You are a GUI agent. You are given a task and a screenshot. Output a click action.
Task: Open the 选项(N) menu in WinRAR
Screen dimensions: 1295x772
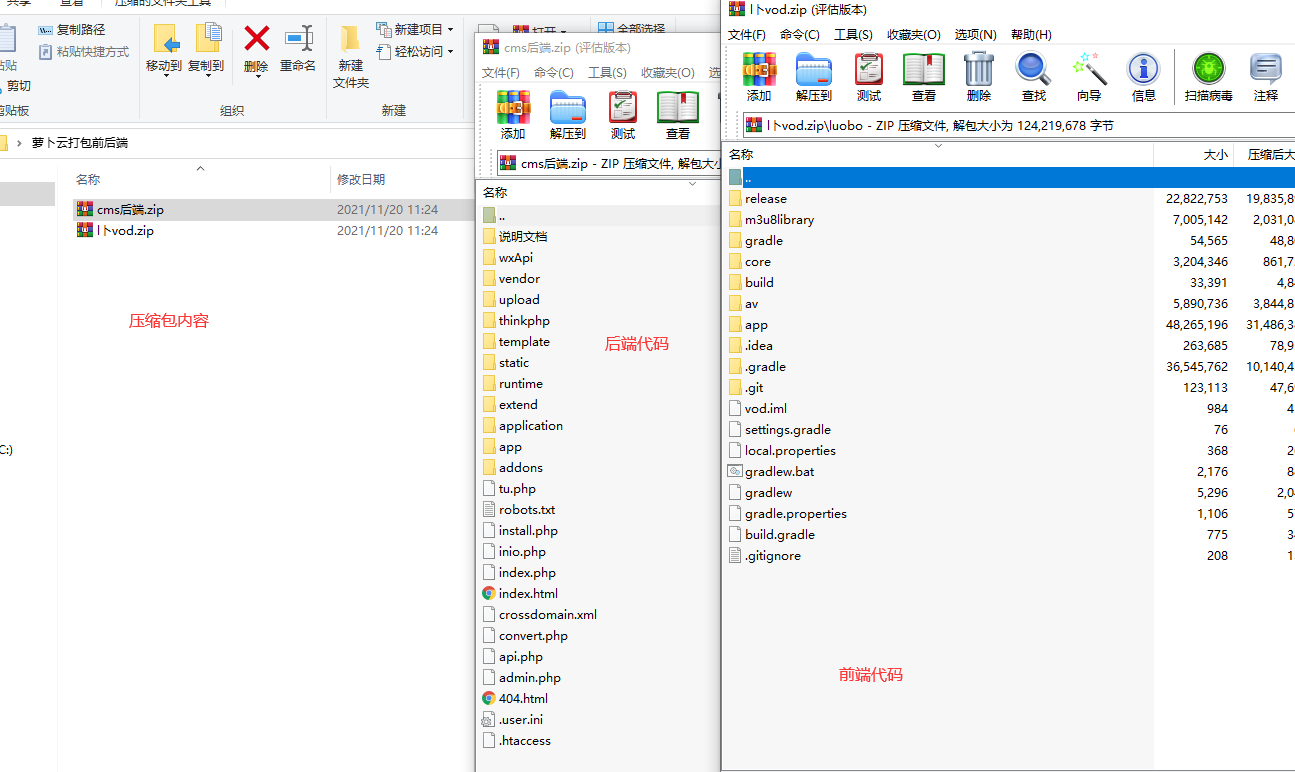tap(975, 33)
